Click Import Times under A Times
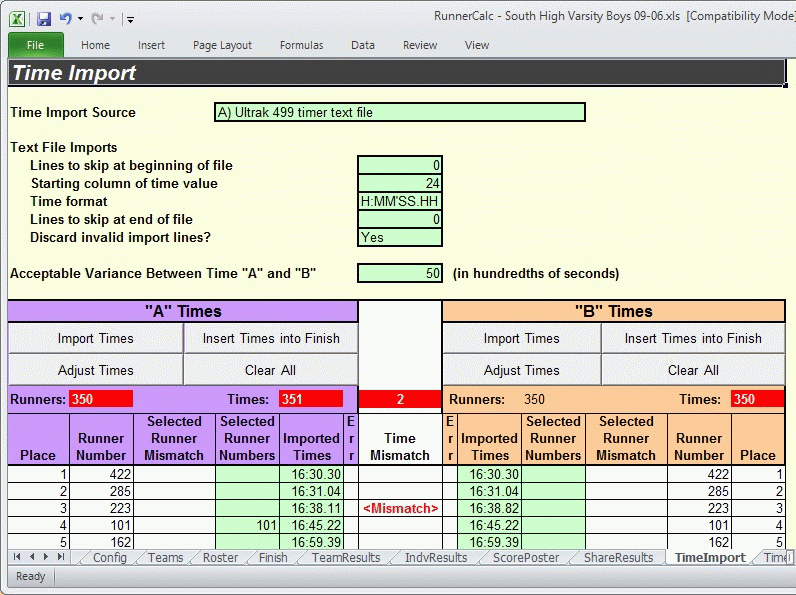Viewport: 796px width, 595px height. tap(95, 338)
